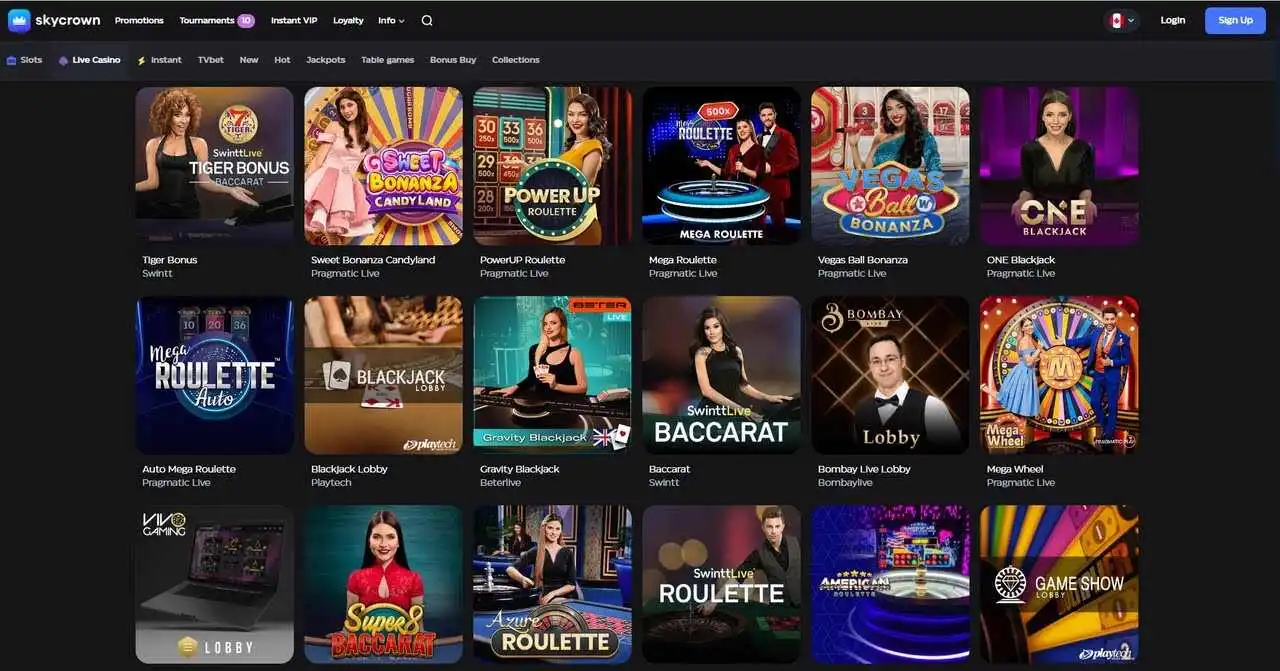
Task: Click the skycrown logo icon
Action: point(18,20)
